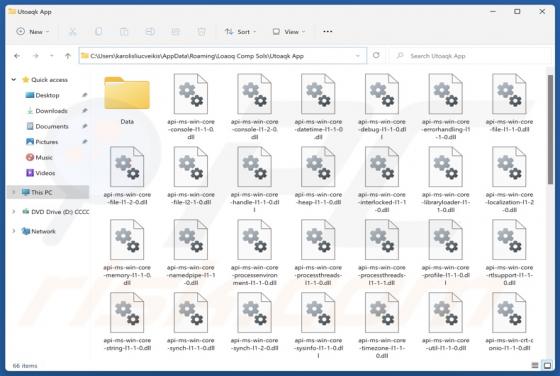Click the Delete trash icon in toolbar

201,32
